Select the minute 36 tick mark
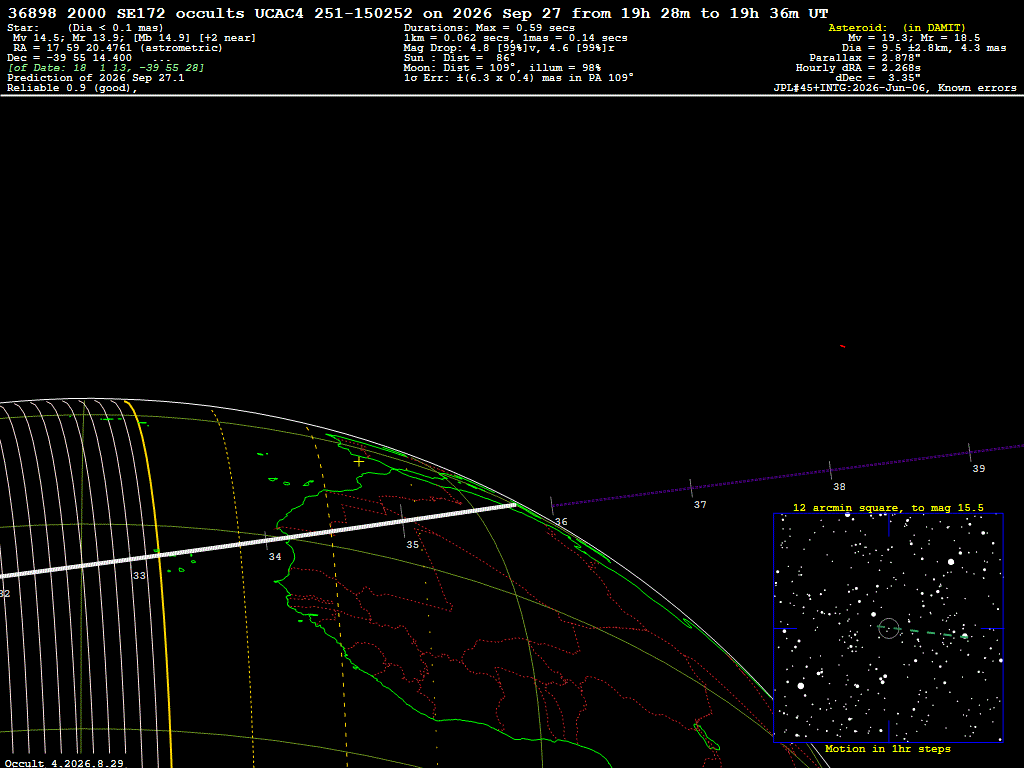The width and height of the screenshot is (1024, 768). [552, 503]
